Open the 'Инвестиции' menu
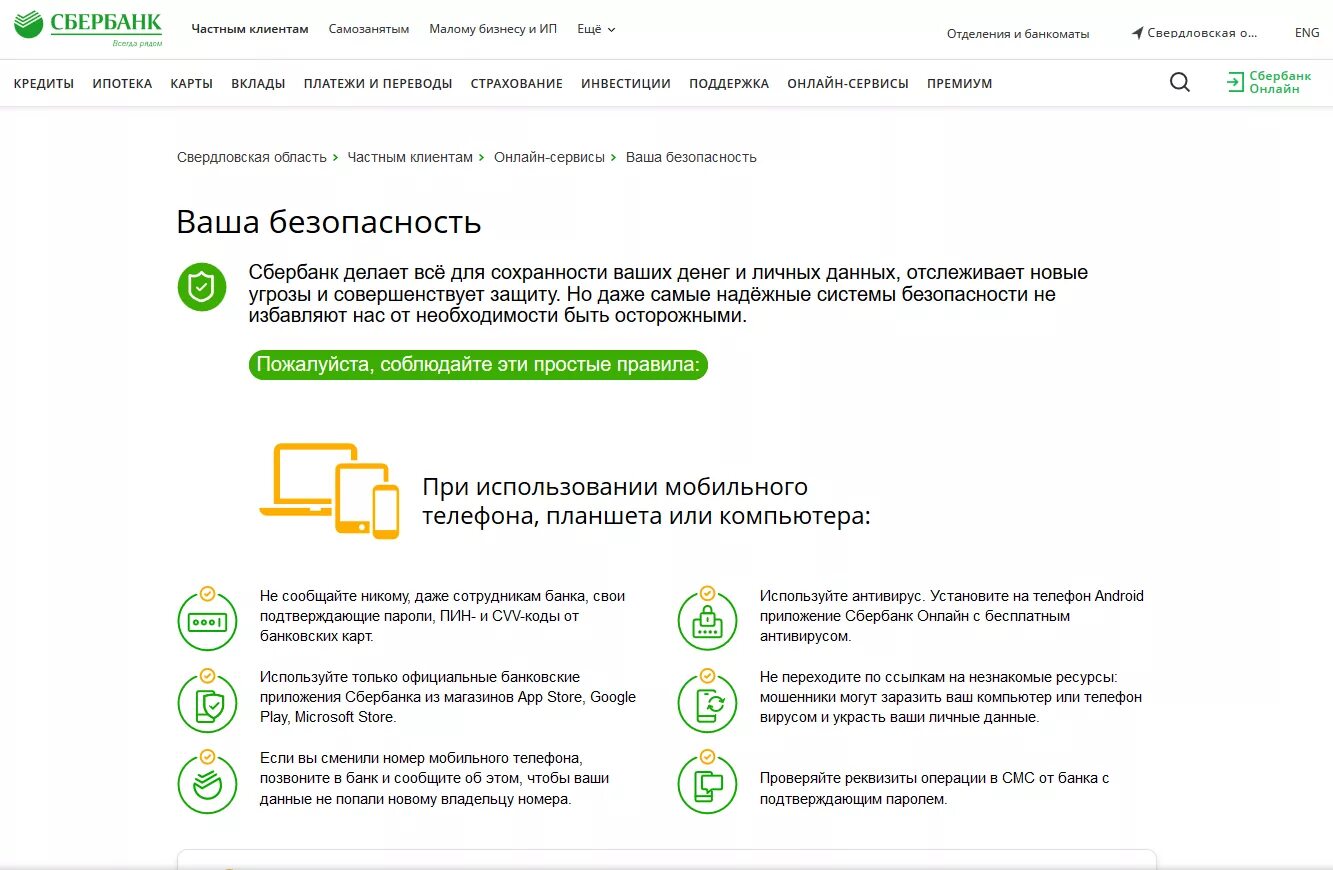The height and width of the screenshot is (870, 1333). click(626, 84)
